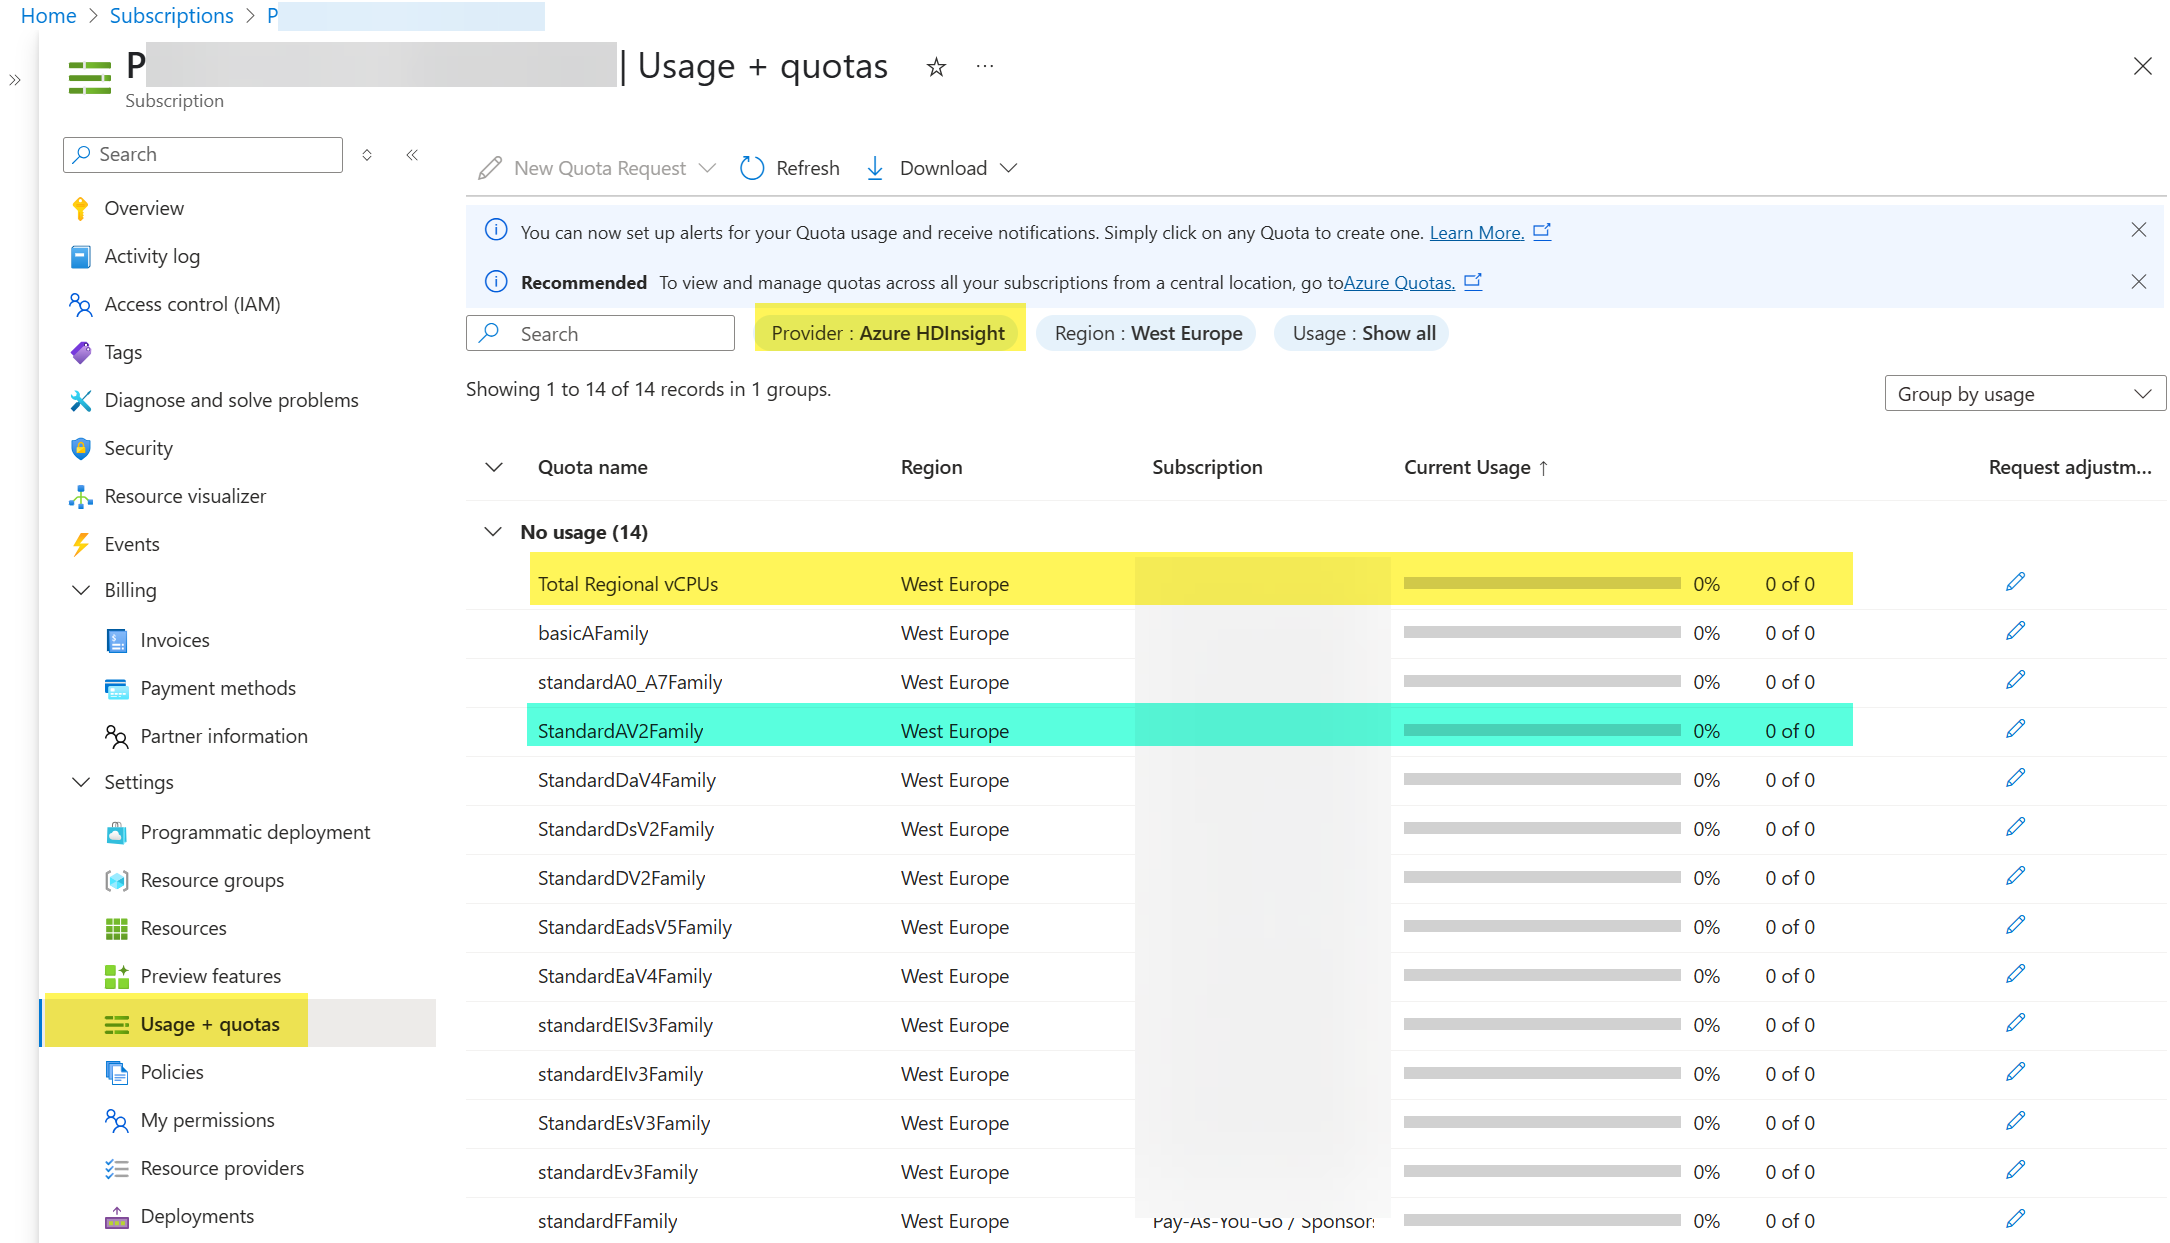Open Overview in the sidebar

(x=144, y=208)
